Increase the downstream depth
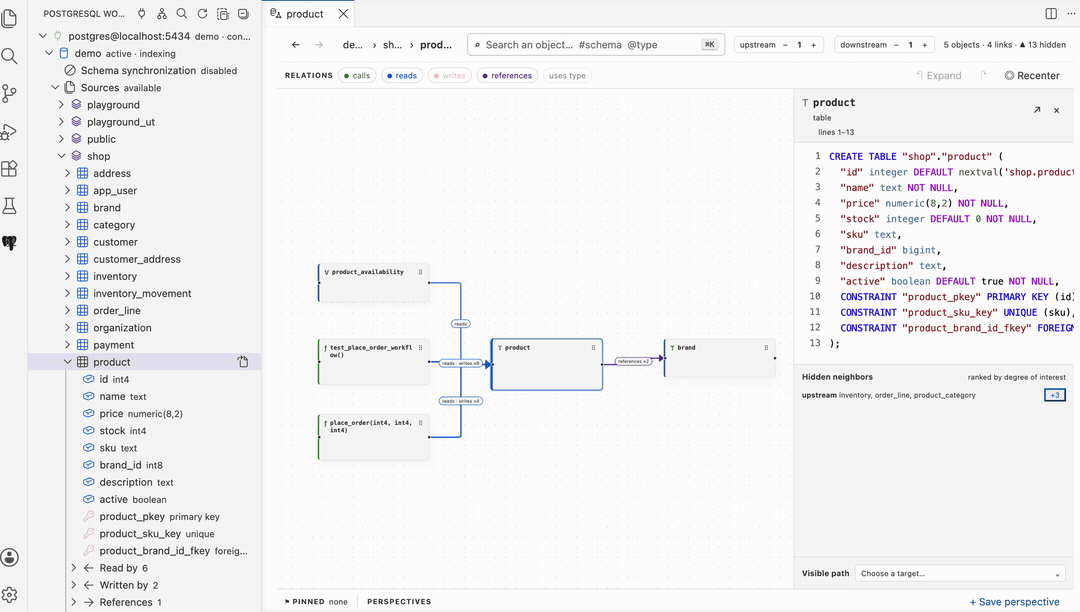Viewport: 1080px width, 612px height. point(924,45)
